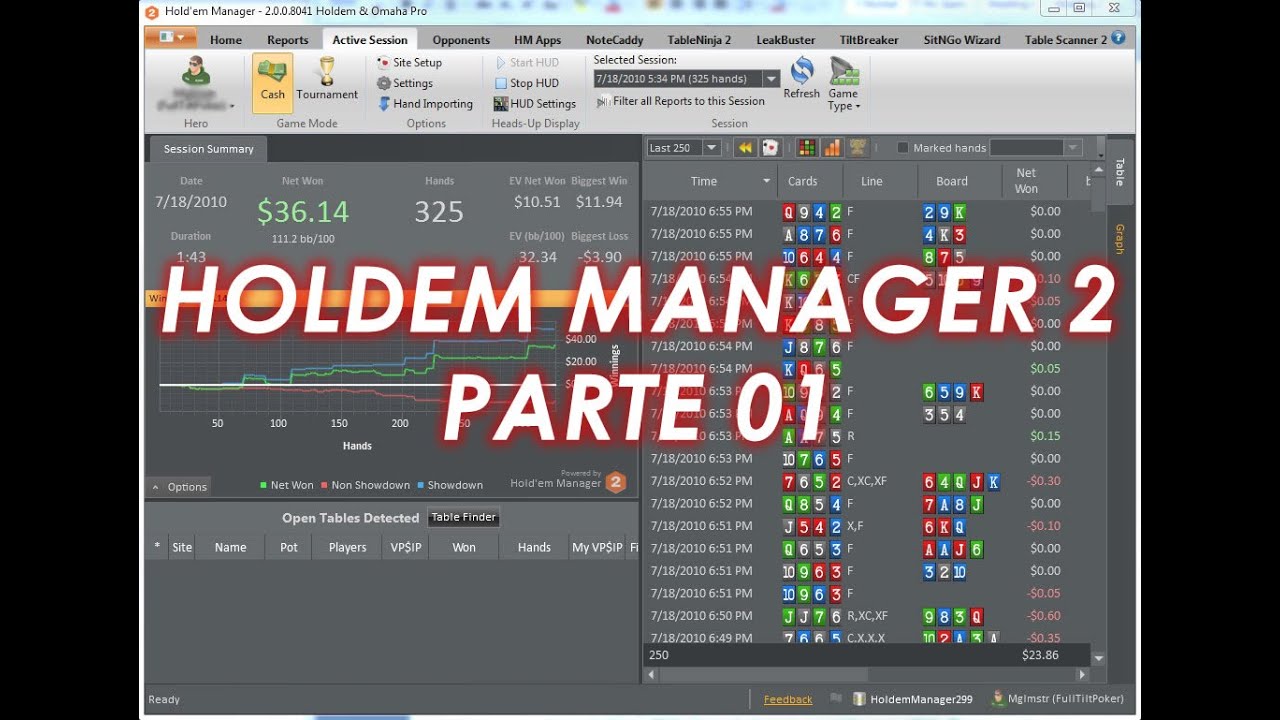Sort by the Board column header
1280x720 pixels.
point(952,181)
